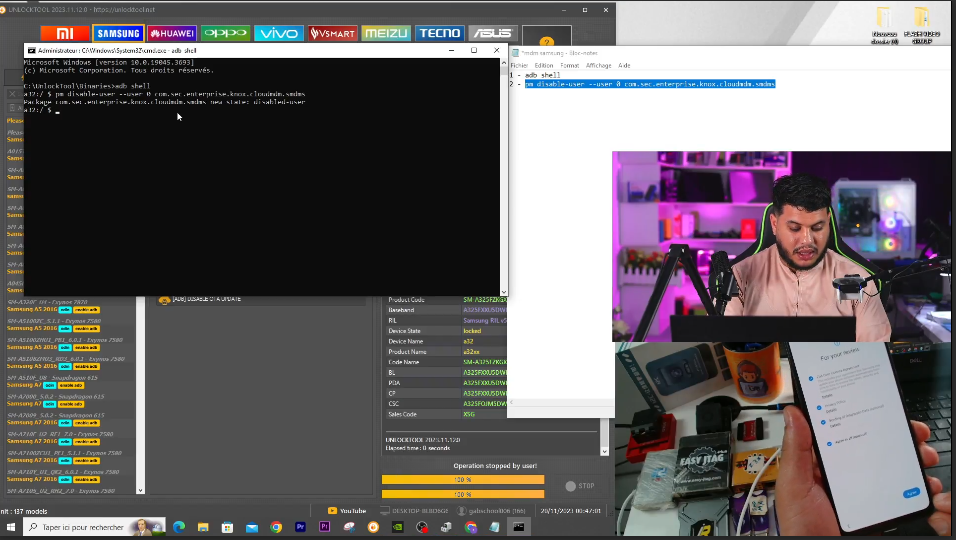The width and height of the screenshot is (956, 540).
Task: Click the upper 100% progress bar
Action: tap(463, 480)
